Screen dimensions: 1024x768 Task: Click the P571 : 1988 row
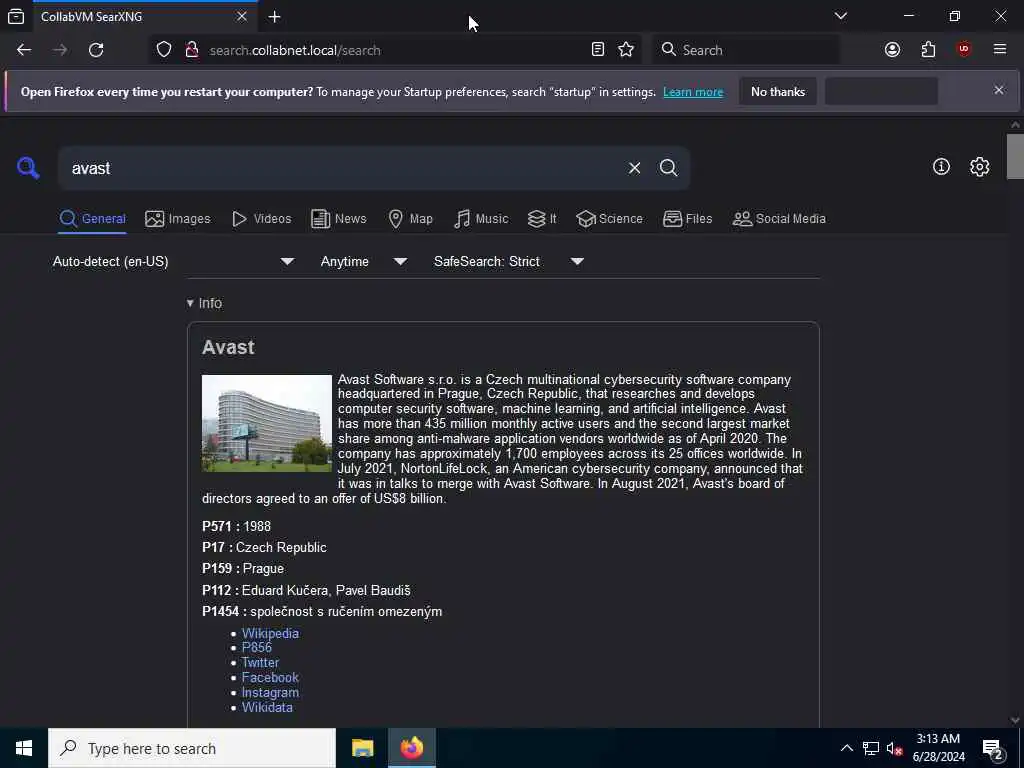(x=236, y=526)
